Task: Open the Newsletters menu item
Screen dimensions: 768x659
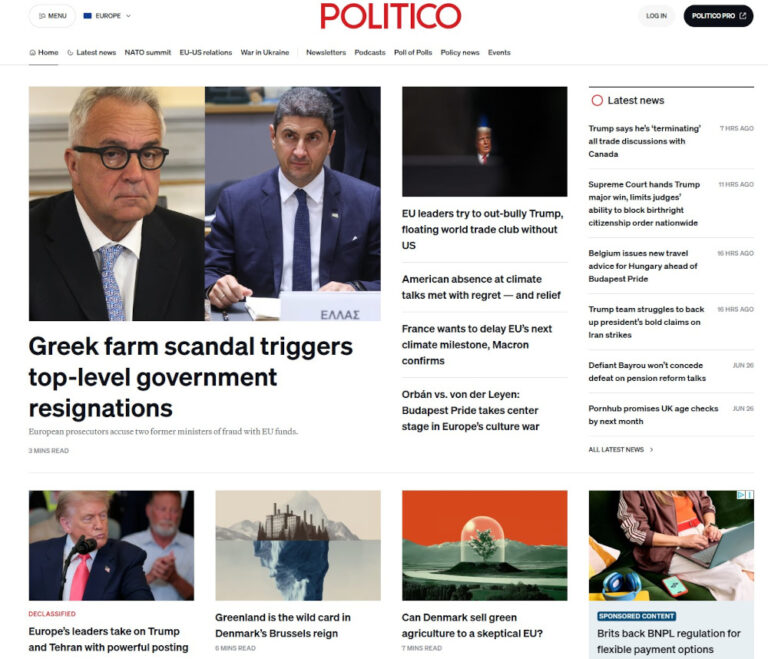Action: [326, 52]
